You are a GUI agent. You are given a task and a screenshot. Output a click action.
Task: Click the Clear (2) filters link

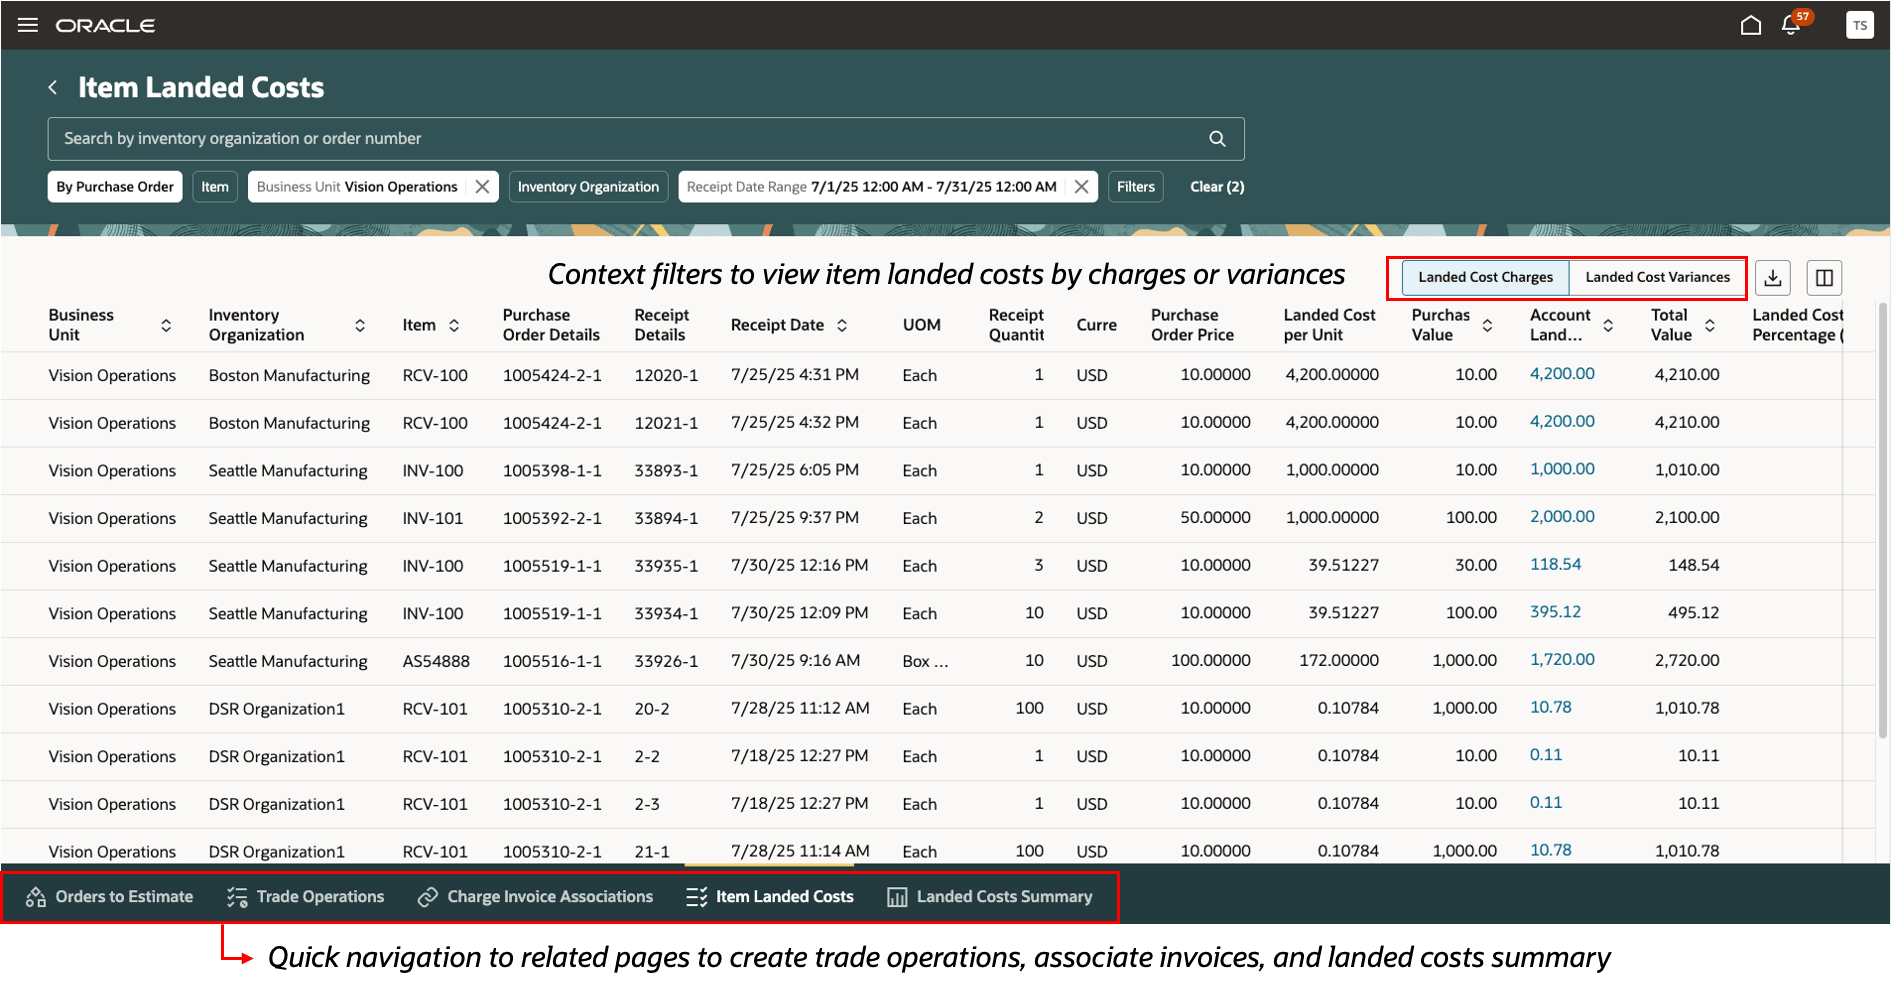pos(1217,187)
